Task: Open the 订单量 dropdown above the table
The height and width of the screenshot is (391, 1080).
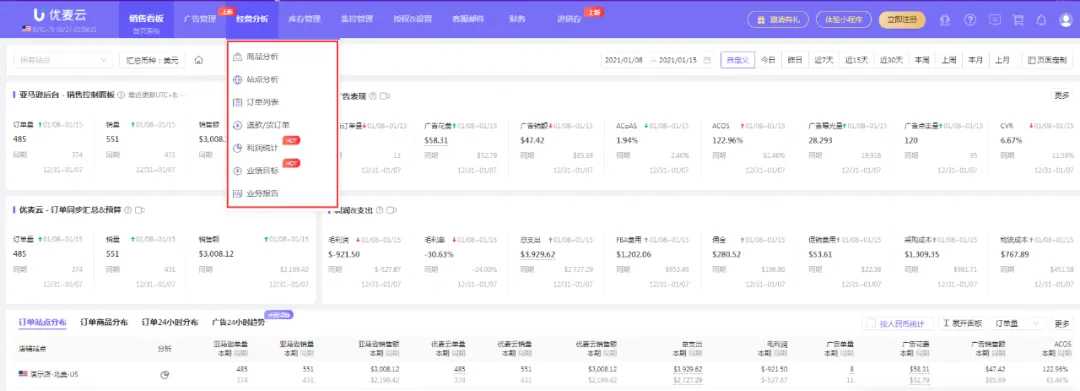Action: click(x=1018, y=323)
